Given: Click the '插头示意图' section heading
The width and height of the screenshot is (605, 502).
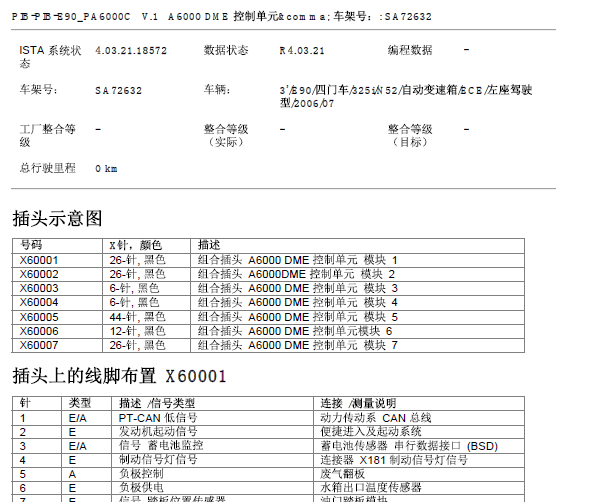Looking at the screenshot, I should (57, 218).
